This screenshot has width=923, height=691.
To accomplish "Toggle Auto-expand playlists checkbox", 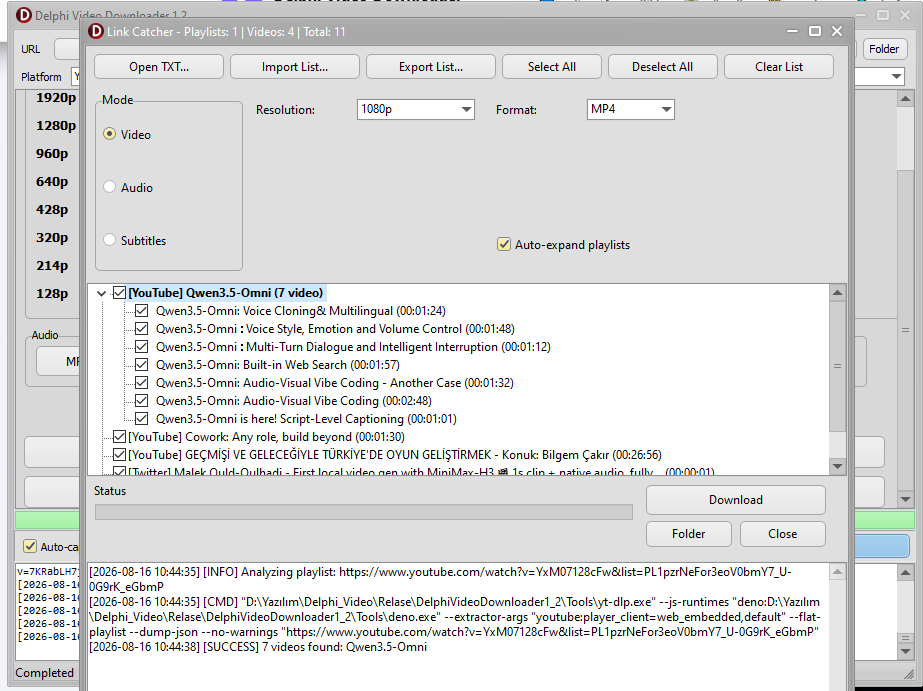I will pyautogui.click(x=504, y=244).
